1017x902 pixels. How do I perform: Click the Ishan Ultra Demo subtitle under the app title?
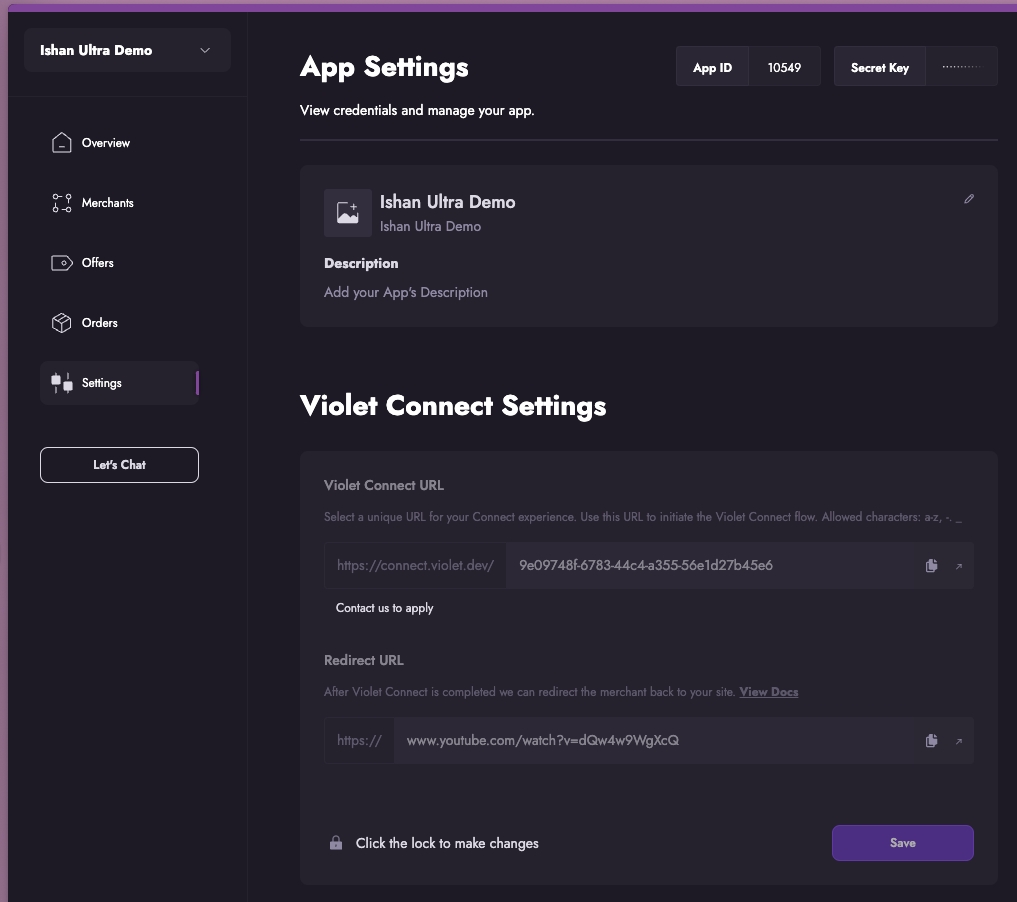click(x=431, y=226)
